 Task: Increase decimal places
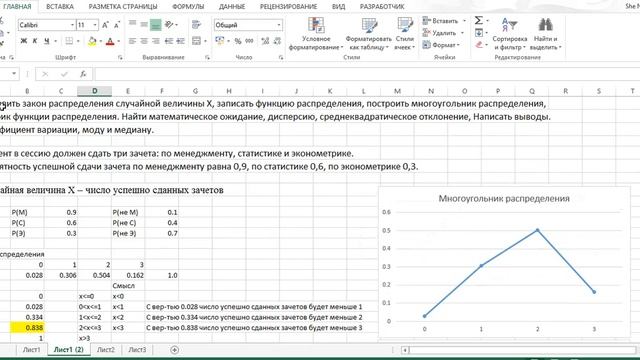(x=265, y=41)
